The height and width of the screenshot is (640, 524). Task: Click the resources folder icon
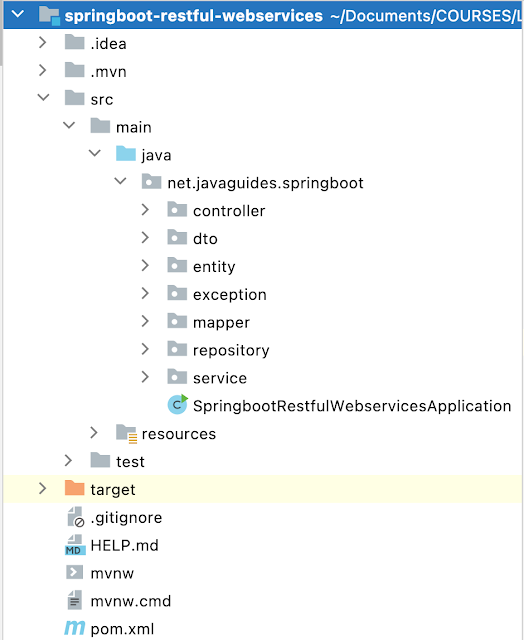point(126,433)
